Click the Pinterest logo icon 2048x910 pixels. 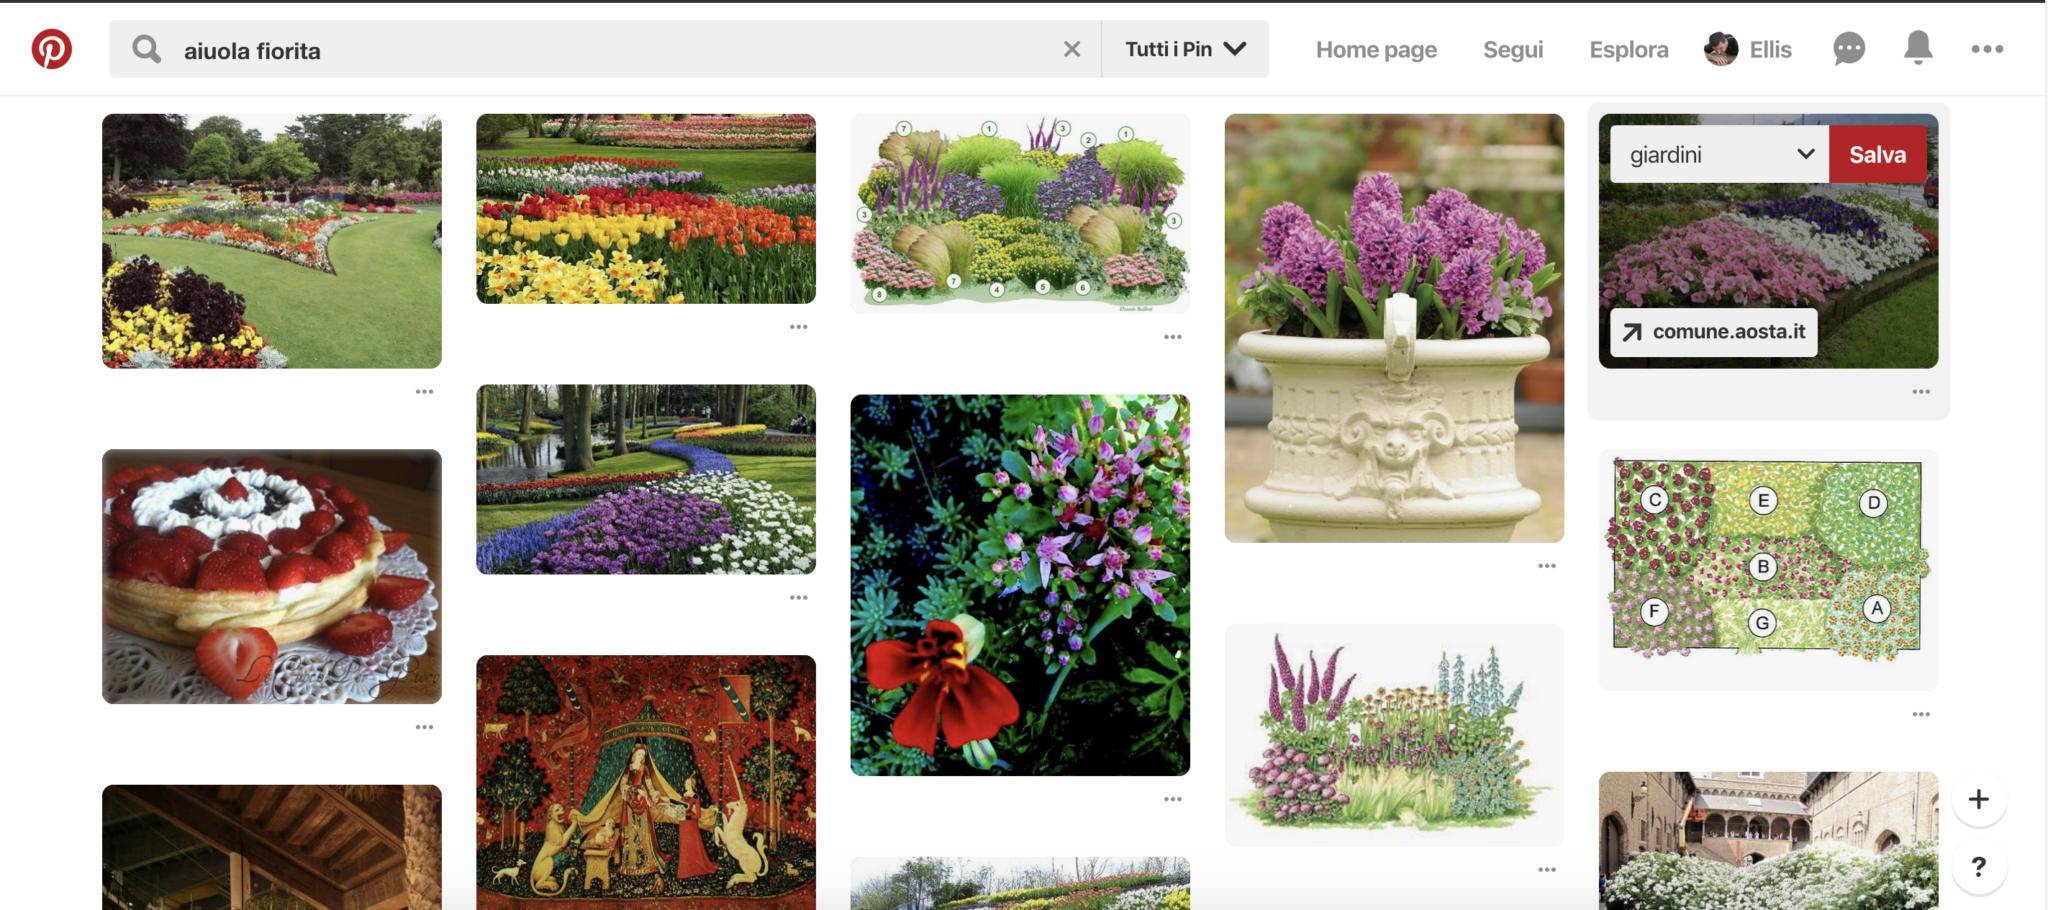click(x=52, y=49)
